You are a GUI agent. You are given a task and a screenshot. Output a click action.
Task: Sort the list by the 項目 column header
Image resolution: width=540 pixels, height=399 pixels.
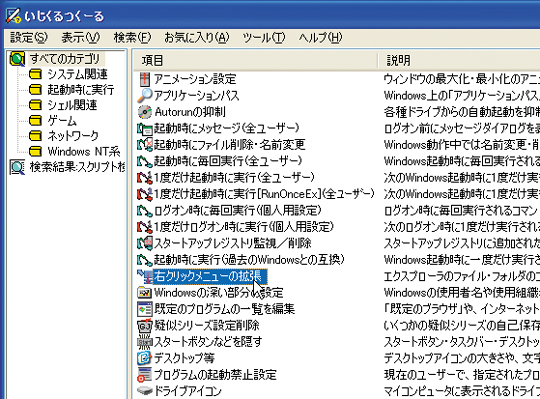pyautogui.click(x=255, y=60)
